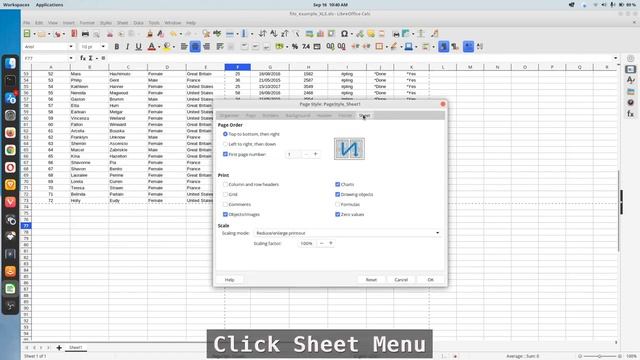Open the Styles panel in the sidebar
This screenshot has height=360, width=640.
631,80
